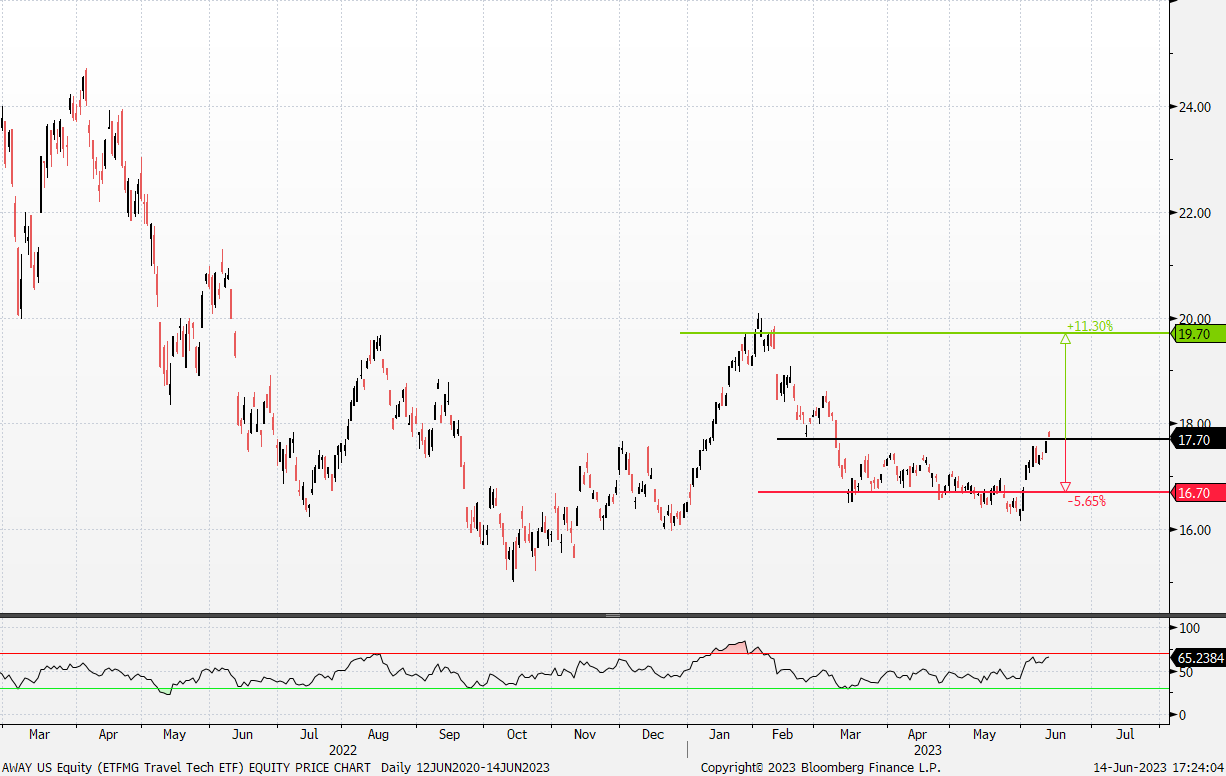Click the RSI axis 0 label
This screenshot has height=776, width=1226.
(x=1182, y=715)
